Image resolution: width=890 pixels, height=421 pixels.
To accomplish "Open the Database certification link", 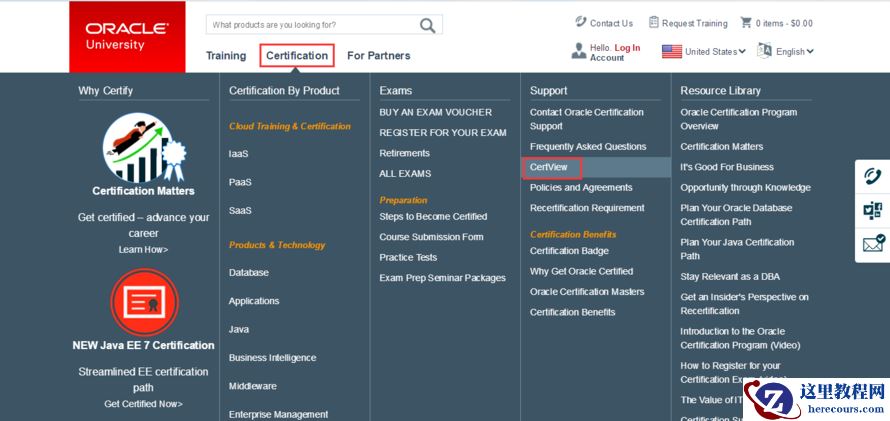I will 248,272.
